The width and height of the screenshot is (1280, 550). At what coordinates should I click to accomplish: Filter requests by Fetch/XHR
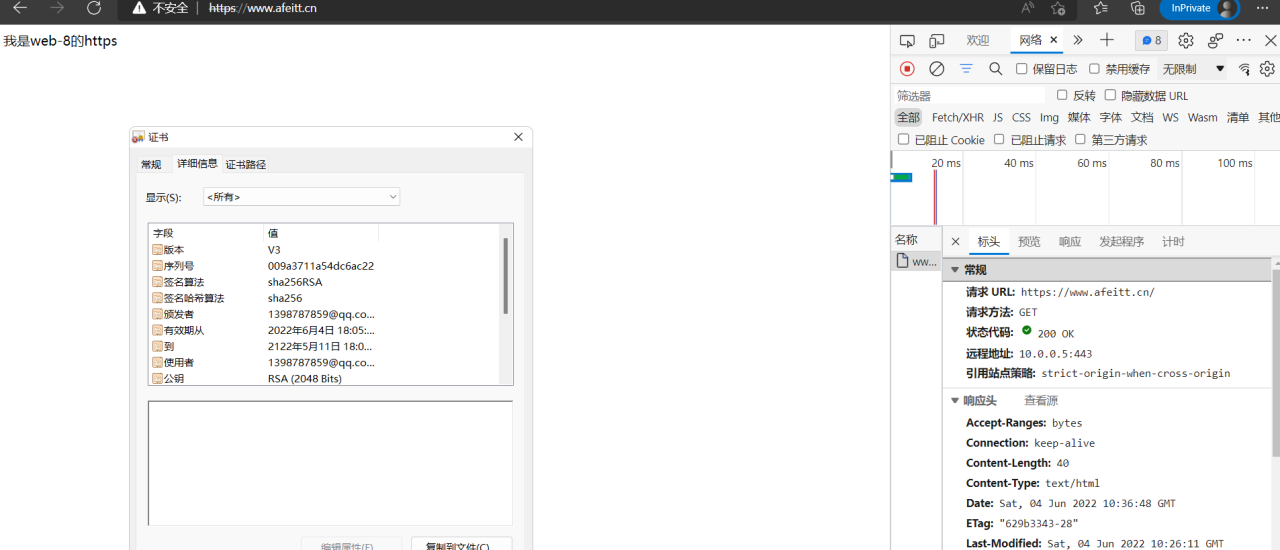coord(958,117)
